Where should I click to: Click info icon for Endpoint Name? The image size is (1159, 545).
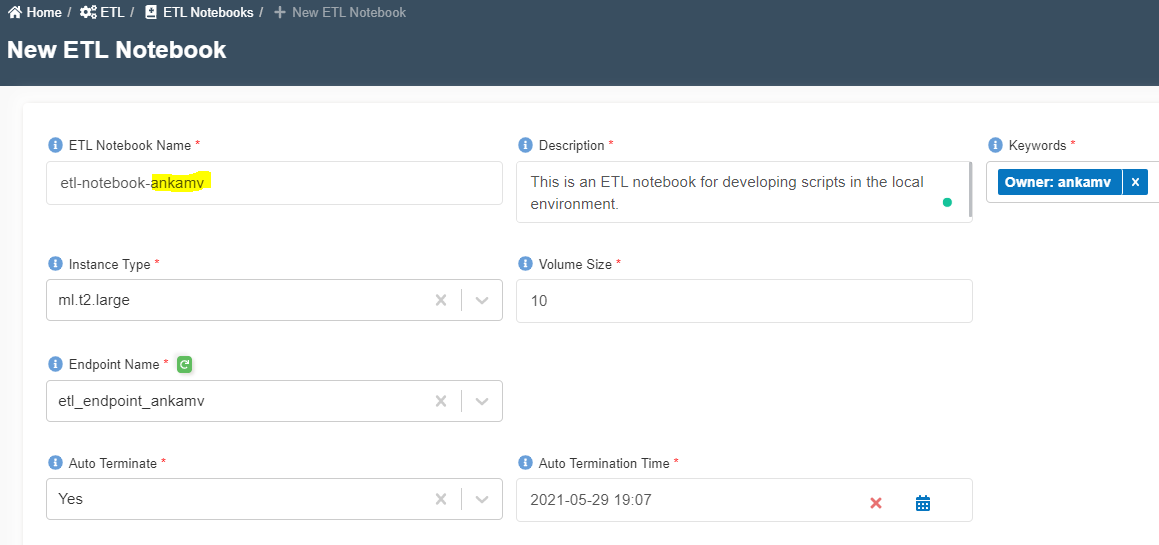55,364
